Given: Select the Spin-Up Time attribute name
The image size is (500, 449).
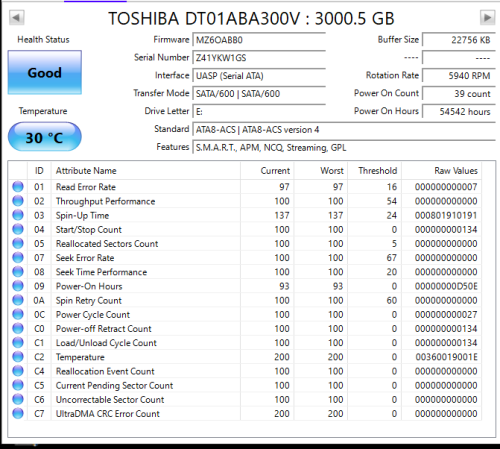Looking at the screenshot, I should pos(82,215).
